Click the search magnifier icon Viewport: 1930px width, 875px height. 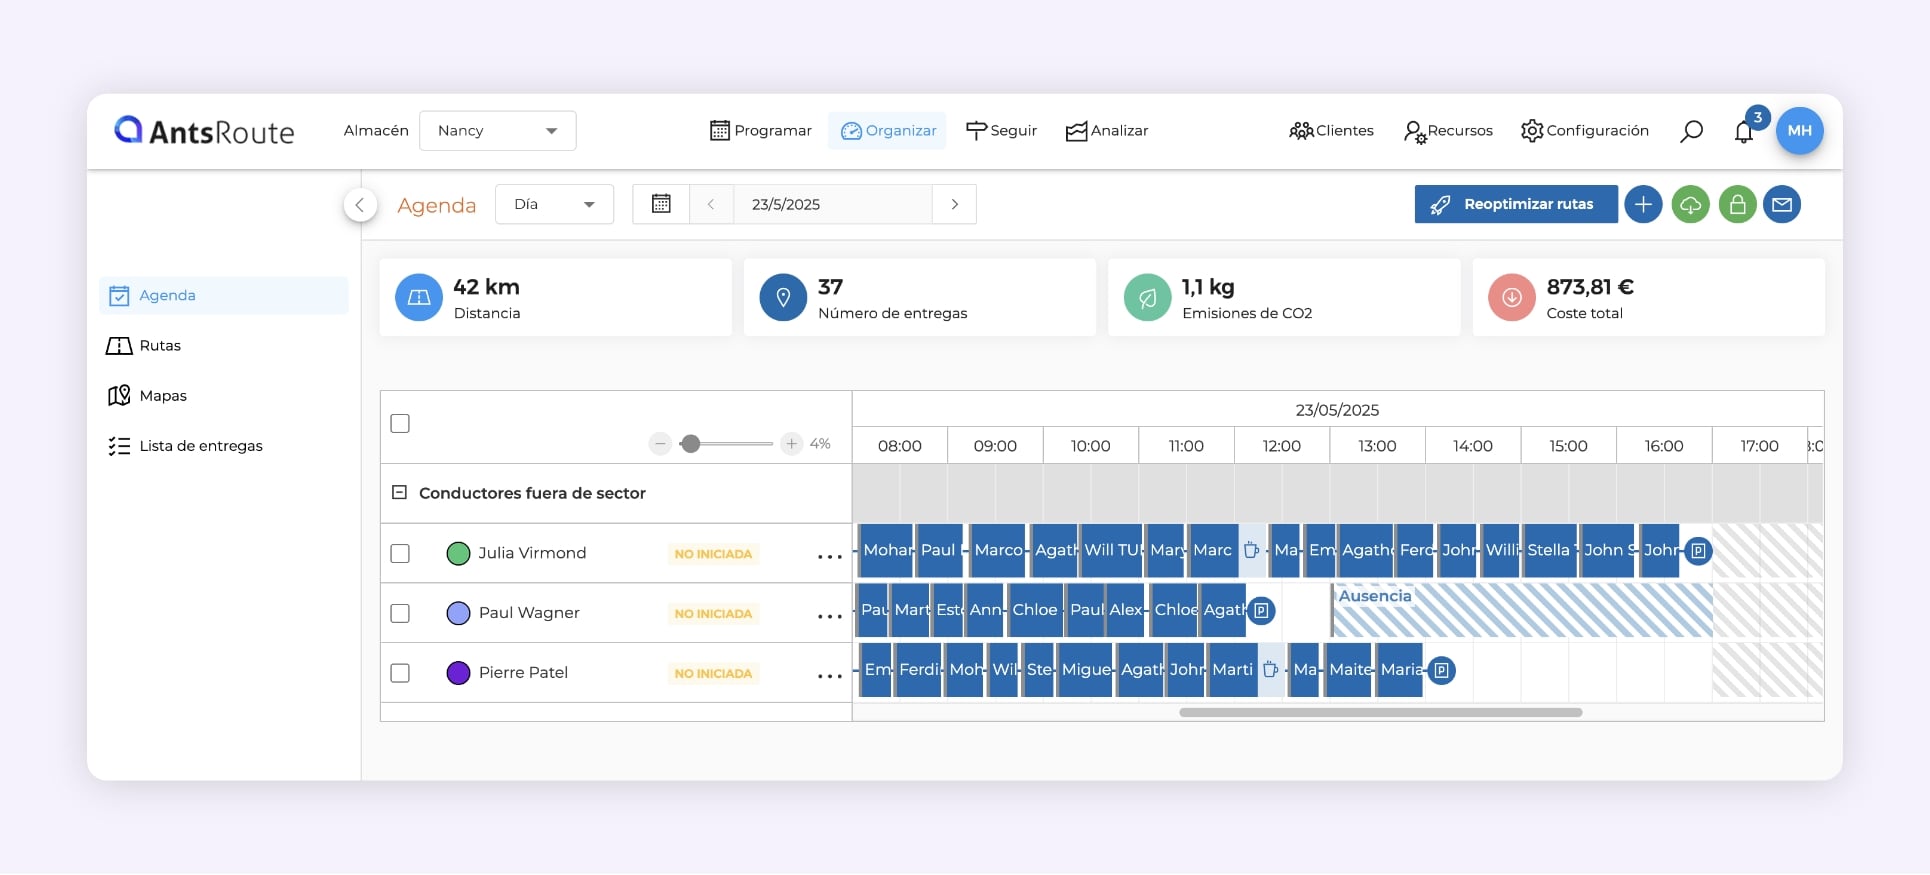pos(1691,131)
